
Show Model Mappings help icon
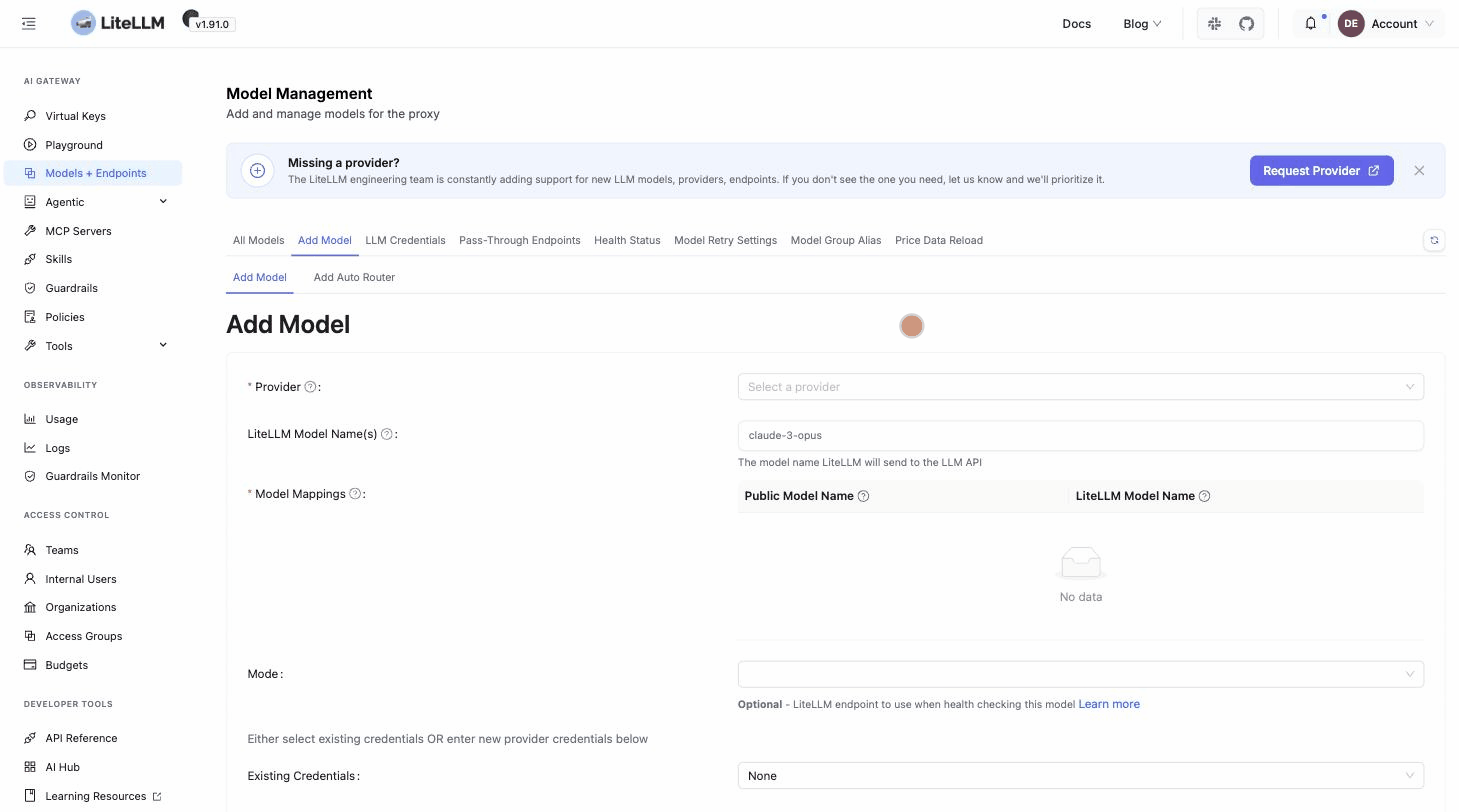[355, 494]
